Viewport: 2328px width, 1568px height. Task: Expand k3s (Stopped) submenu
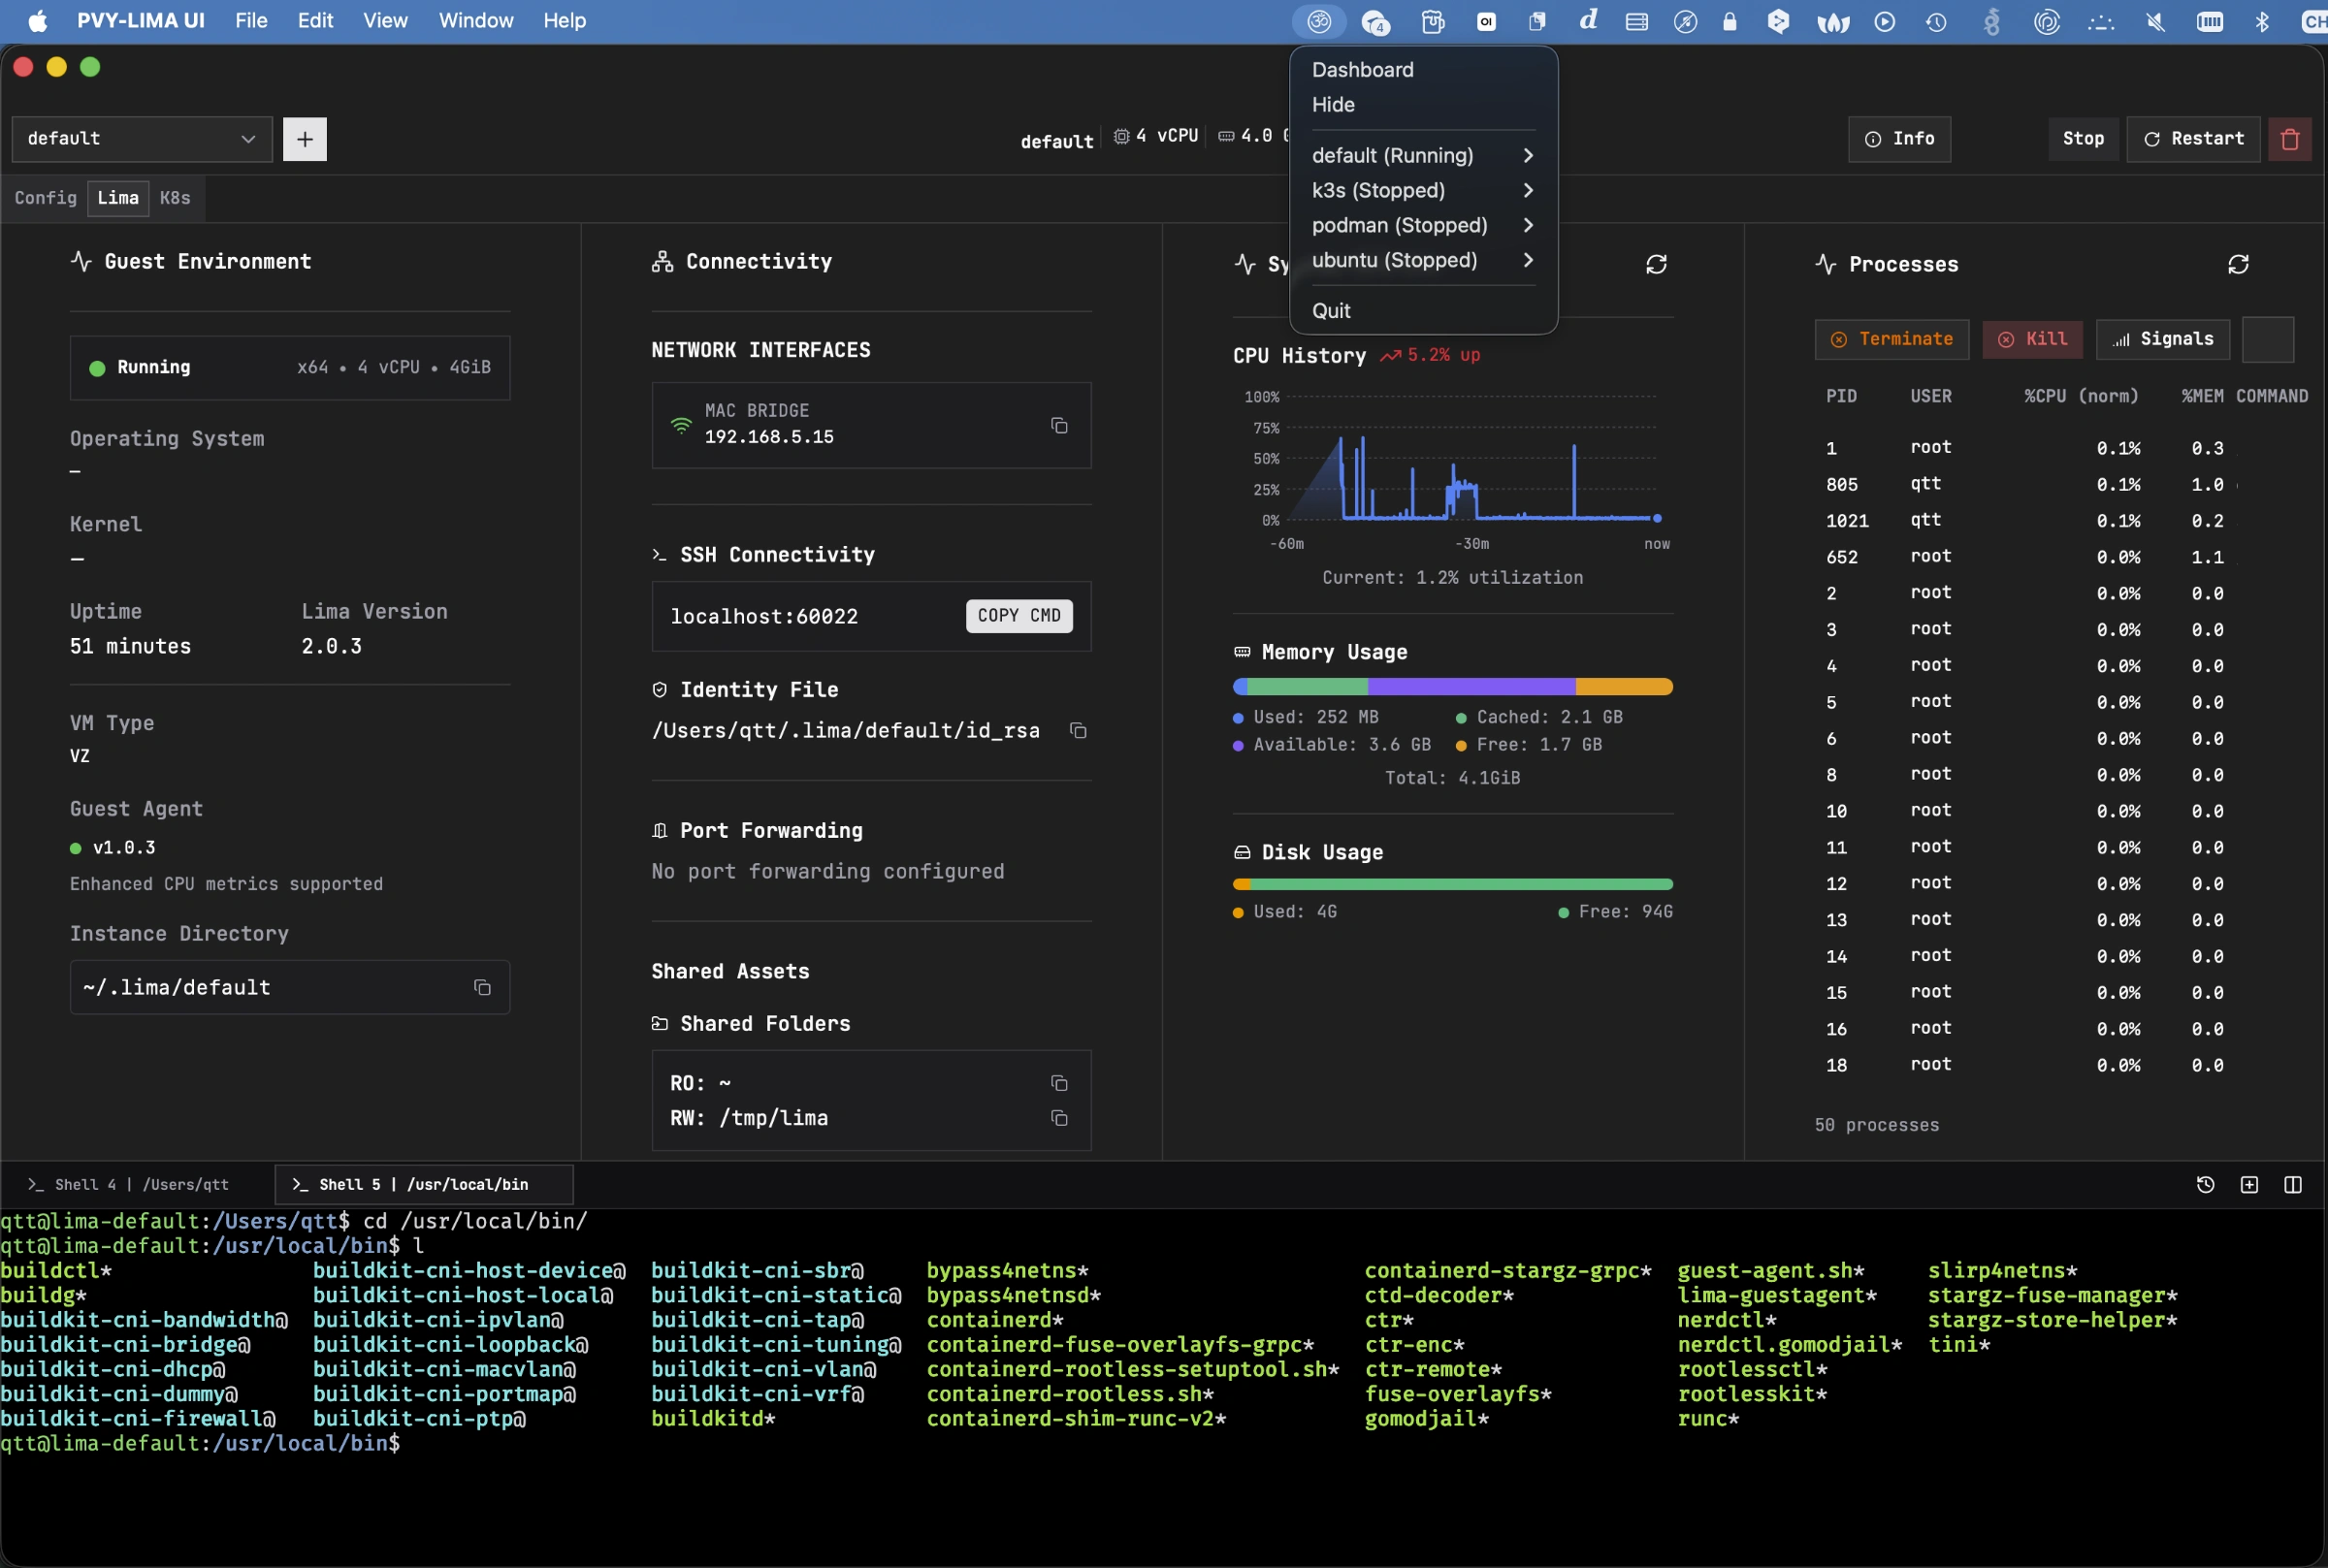coord(1423,191)
